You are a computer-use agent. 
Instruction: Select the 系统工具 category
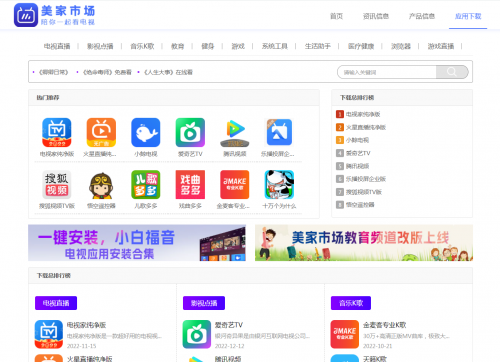(275, 46)
